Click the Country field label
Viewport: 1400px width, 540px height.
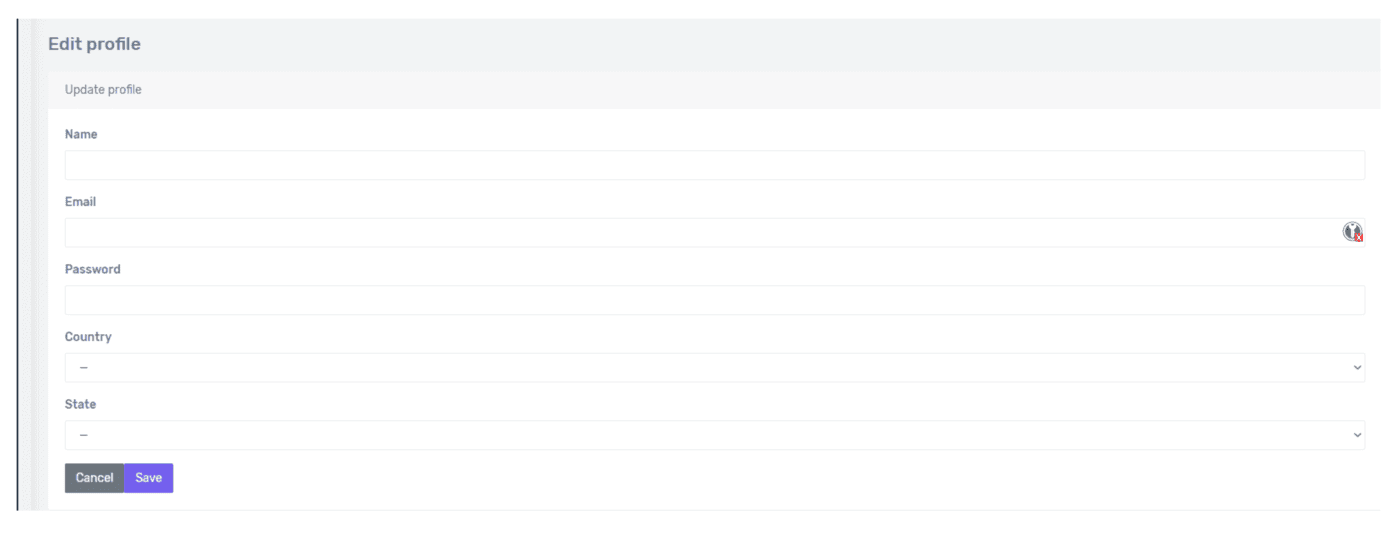click(x=88, y=337)
